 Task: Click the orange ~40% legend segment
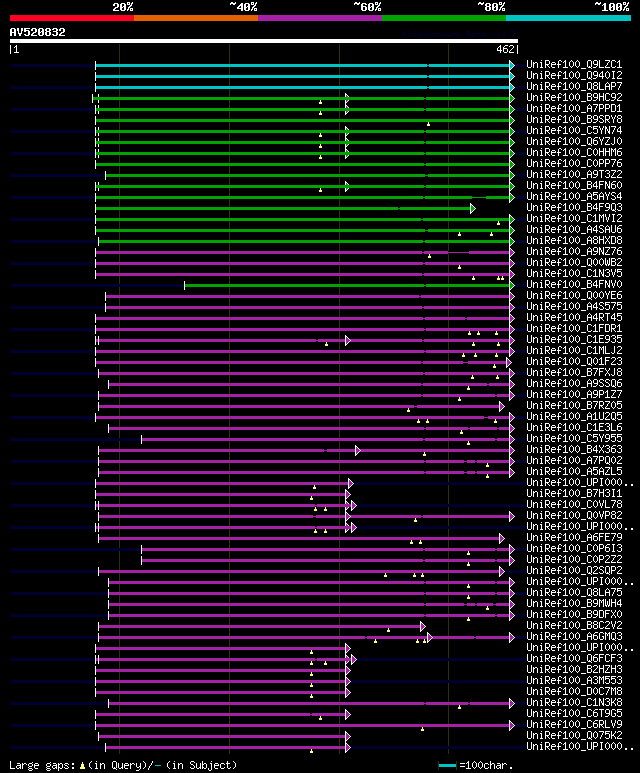click(196, 18)
